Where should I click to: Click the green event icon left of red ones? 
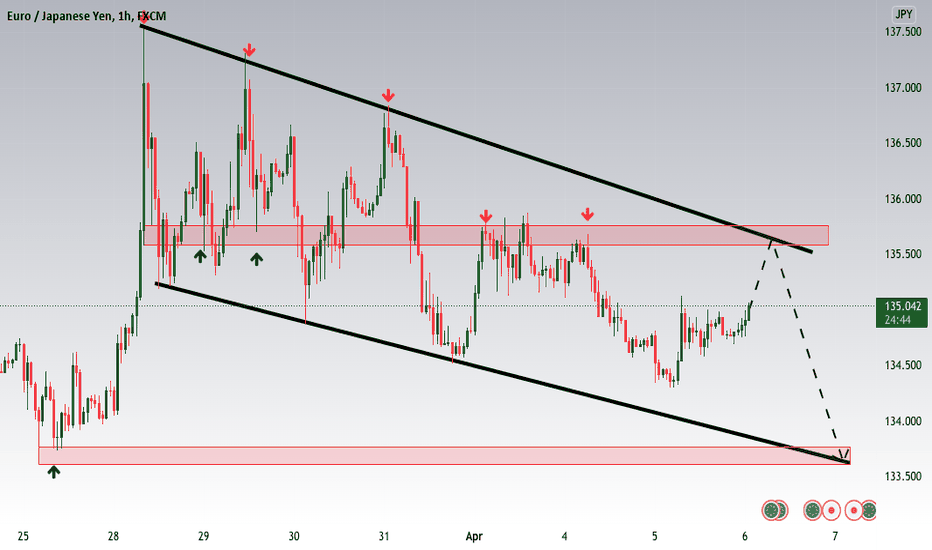click(x=813, y=510)
